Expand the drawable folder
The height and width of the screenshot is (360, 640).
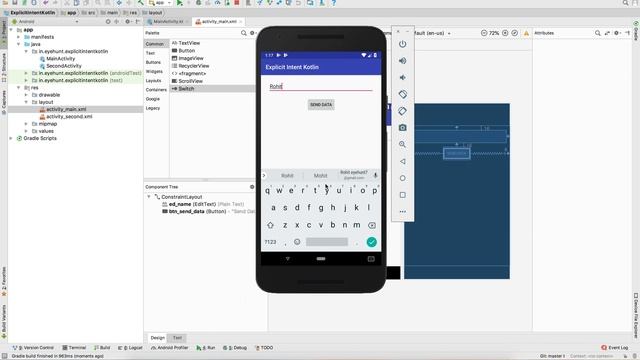(26, 95)
